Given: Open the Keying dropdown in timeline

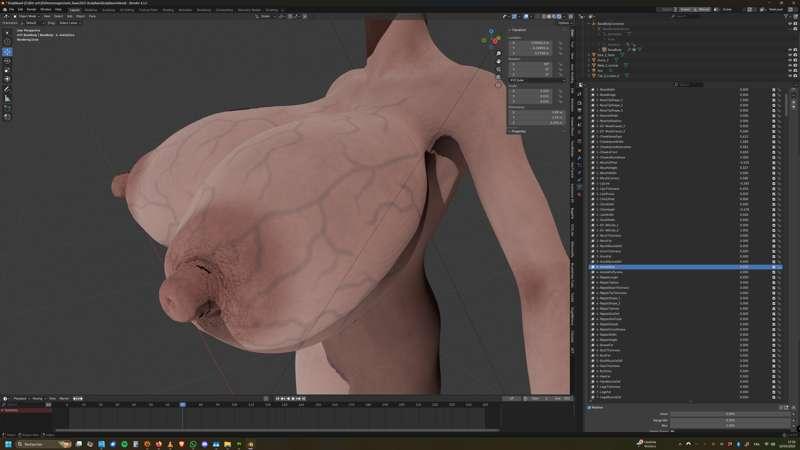Looking at the screenshot, I should 37,398.
